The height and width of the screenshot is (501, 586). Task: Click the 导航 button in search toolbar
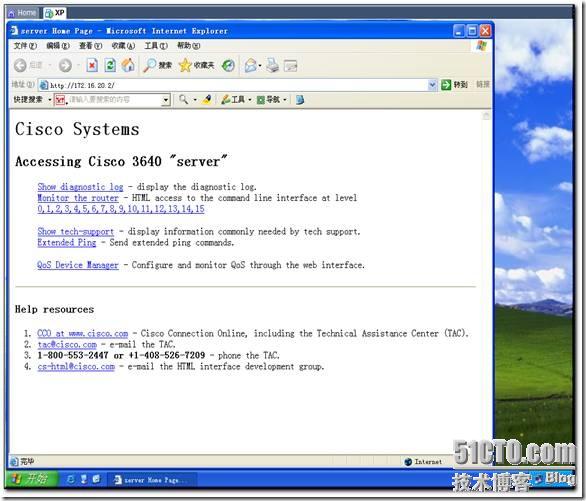point(268,99)
